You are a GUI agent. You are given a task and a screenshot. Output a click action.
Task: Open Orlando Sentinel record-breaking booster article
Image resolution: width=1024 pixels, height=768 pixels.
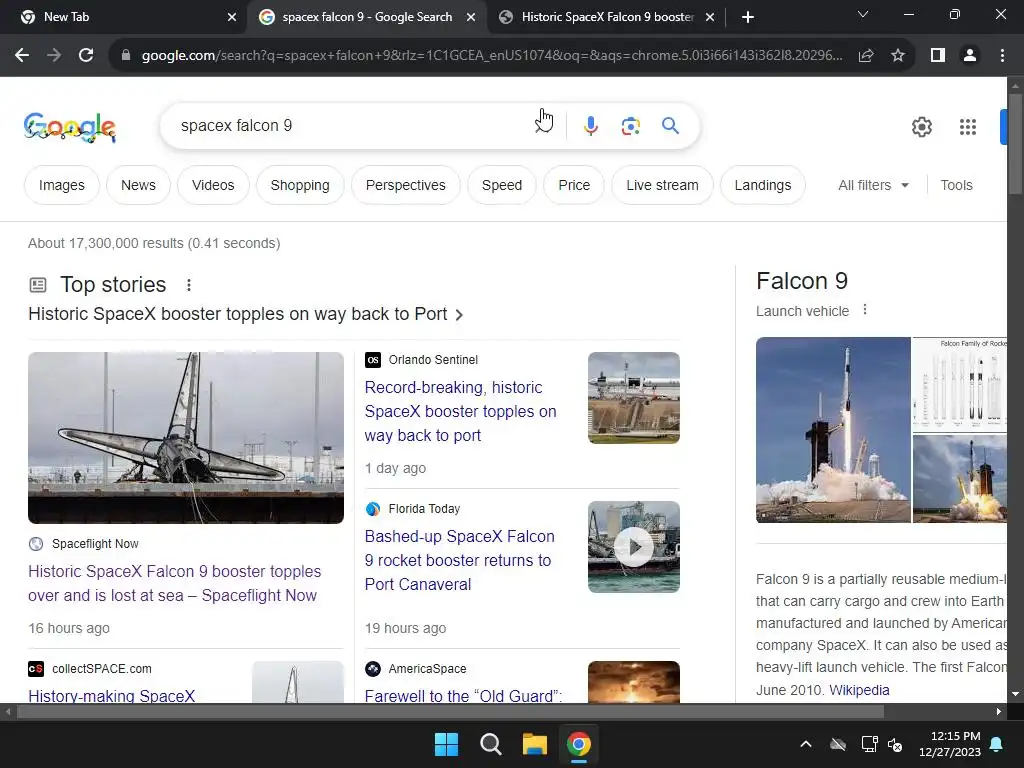[460, 411]
